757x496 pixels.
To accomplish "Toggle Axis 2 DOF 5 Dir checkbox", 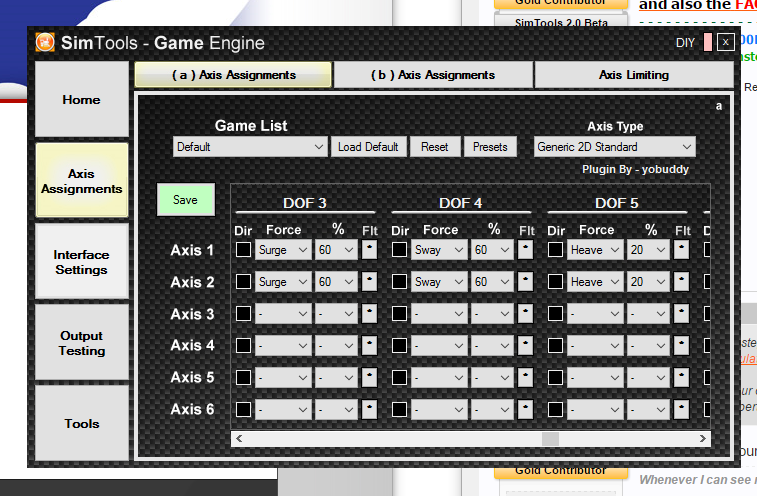I will tap(555, 282).
